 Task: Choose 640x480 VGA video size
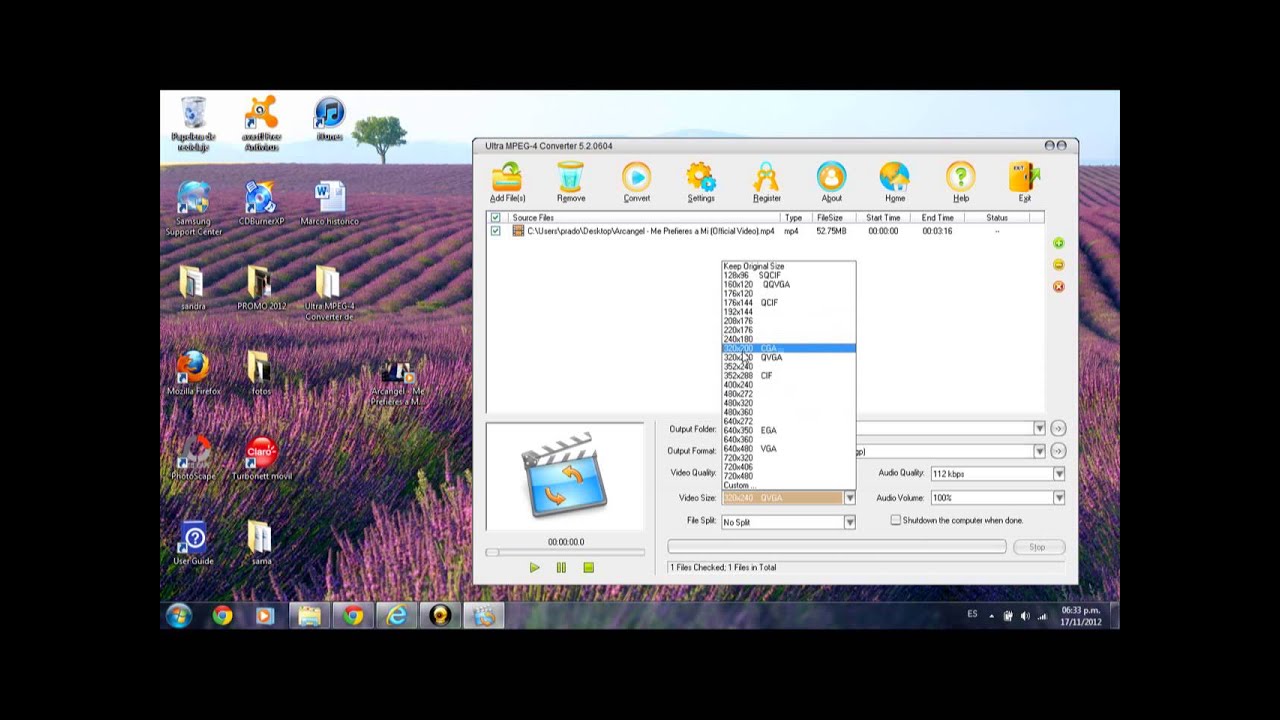pyautogui.click(x=789, y=449)
